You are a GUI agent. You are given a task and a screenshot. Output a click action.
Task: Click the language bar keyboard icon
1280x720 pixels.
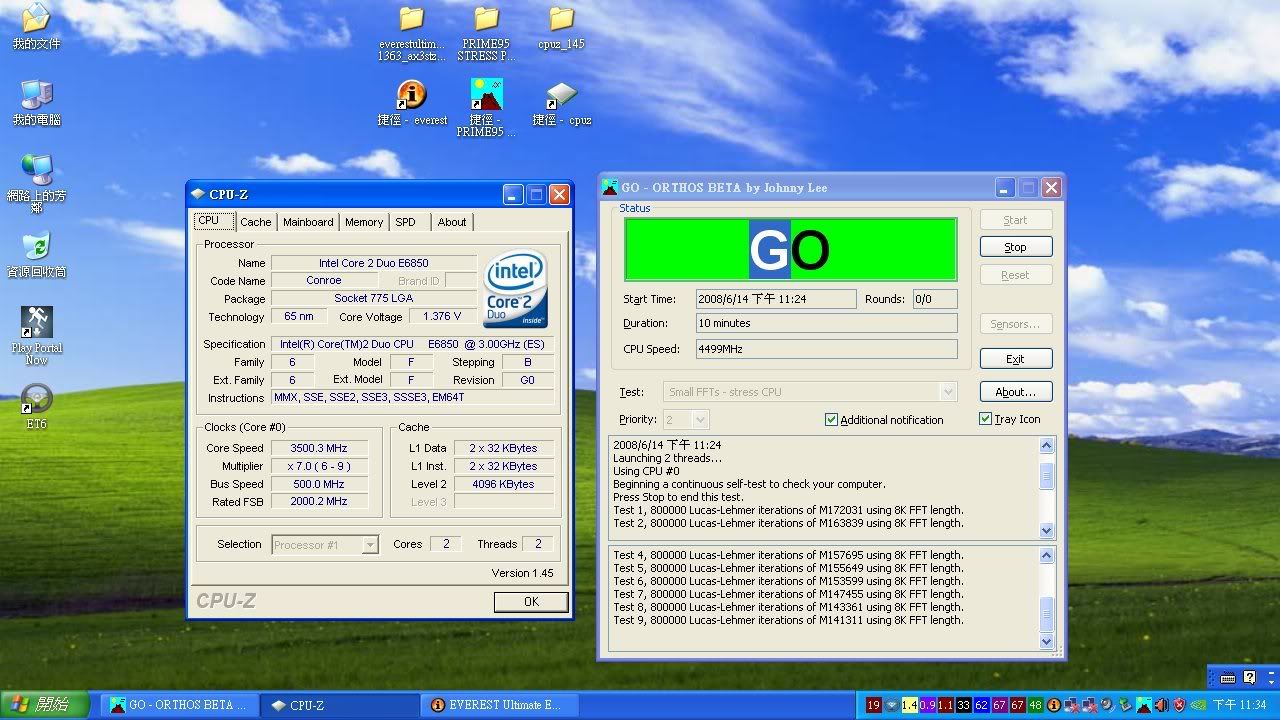1228,677
